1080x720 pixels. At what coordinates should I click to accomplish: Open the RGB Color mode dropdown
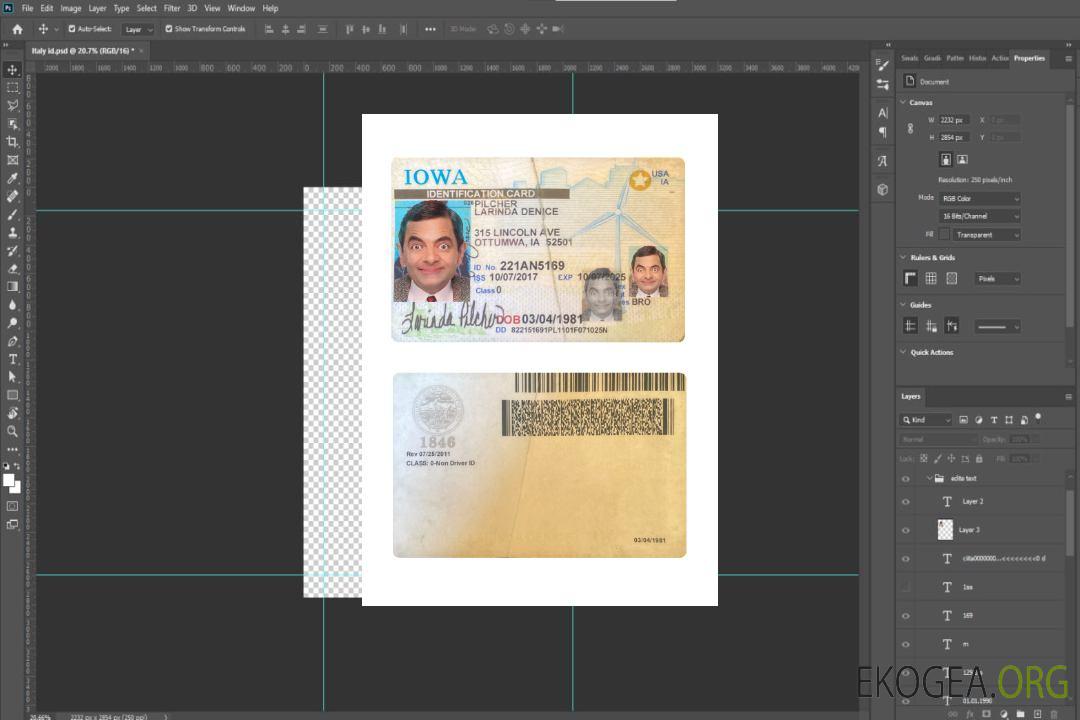(x=979, y=198)
